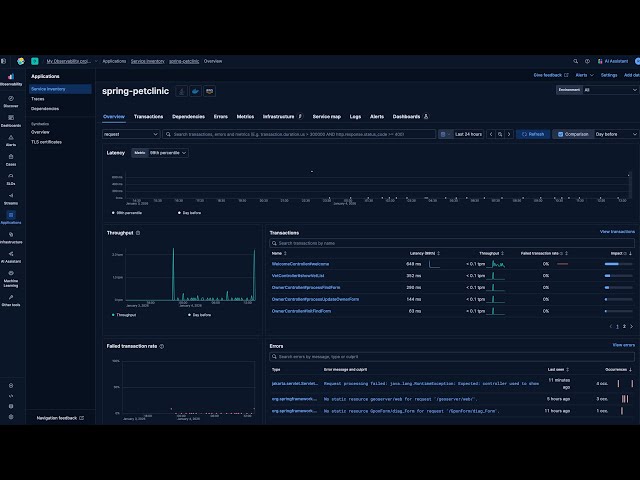Click the Throughput info icon

tap(138, 233)
